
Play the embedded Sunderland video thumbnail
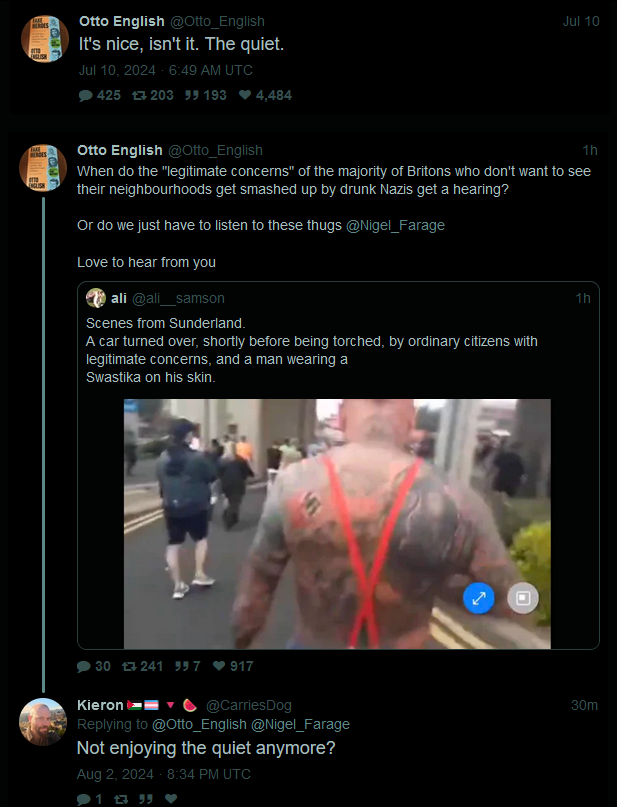[337, 524]
